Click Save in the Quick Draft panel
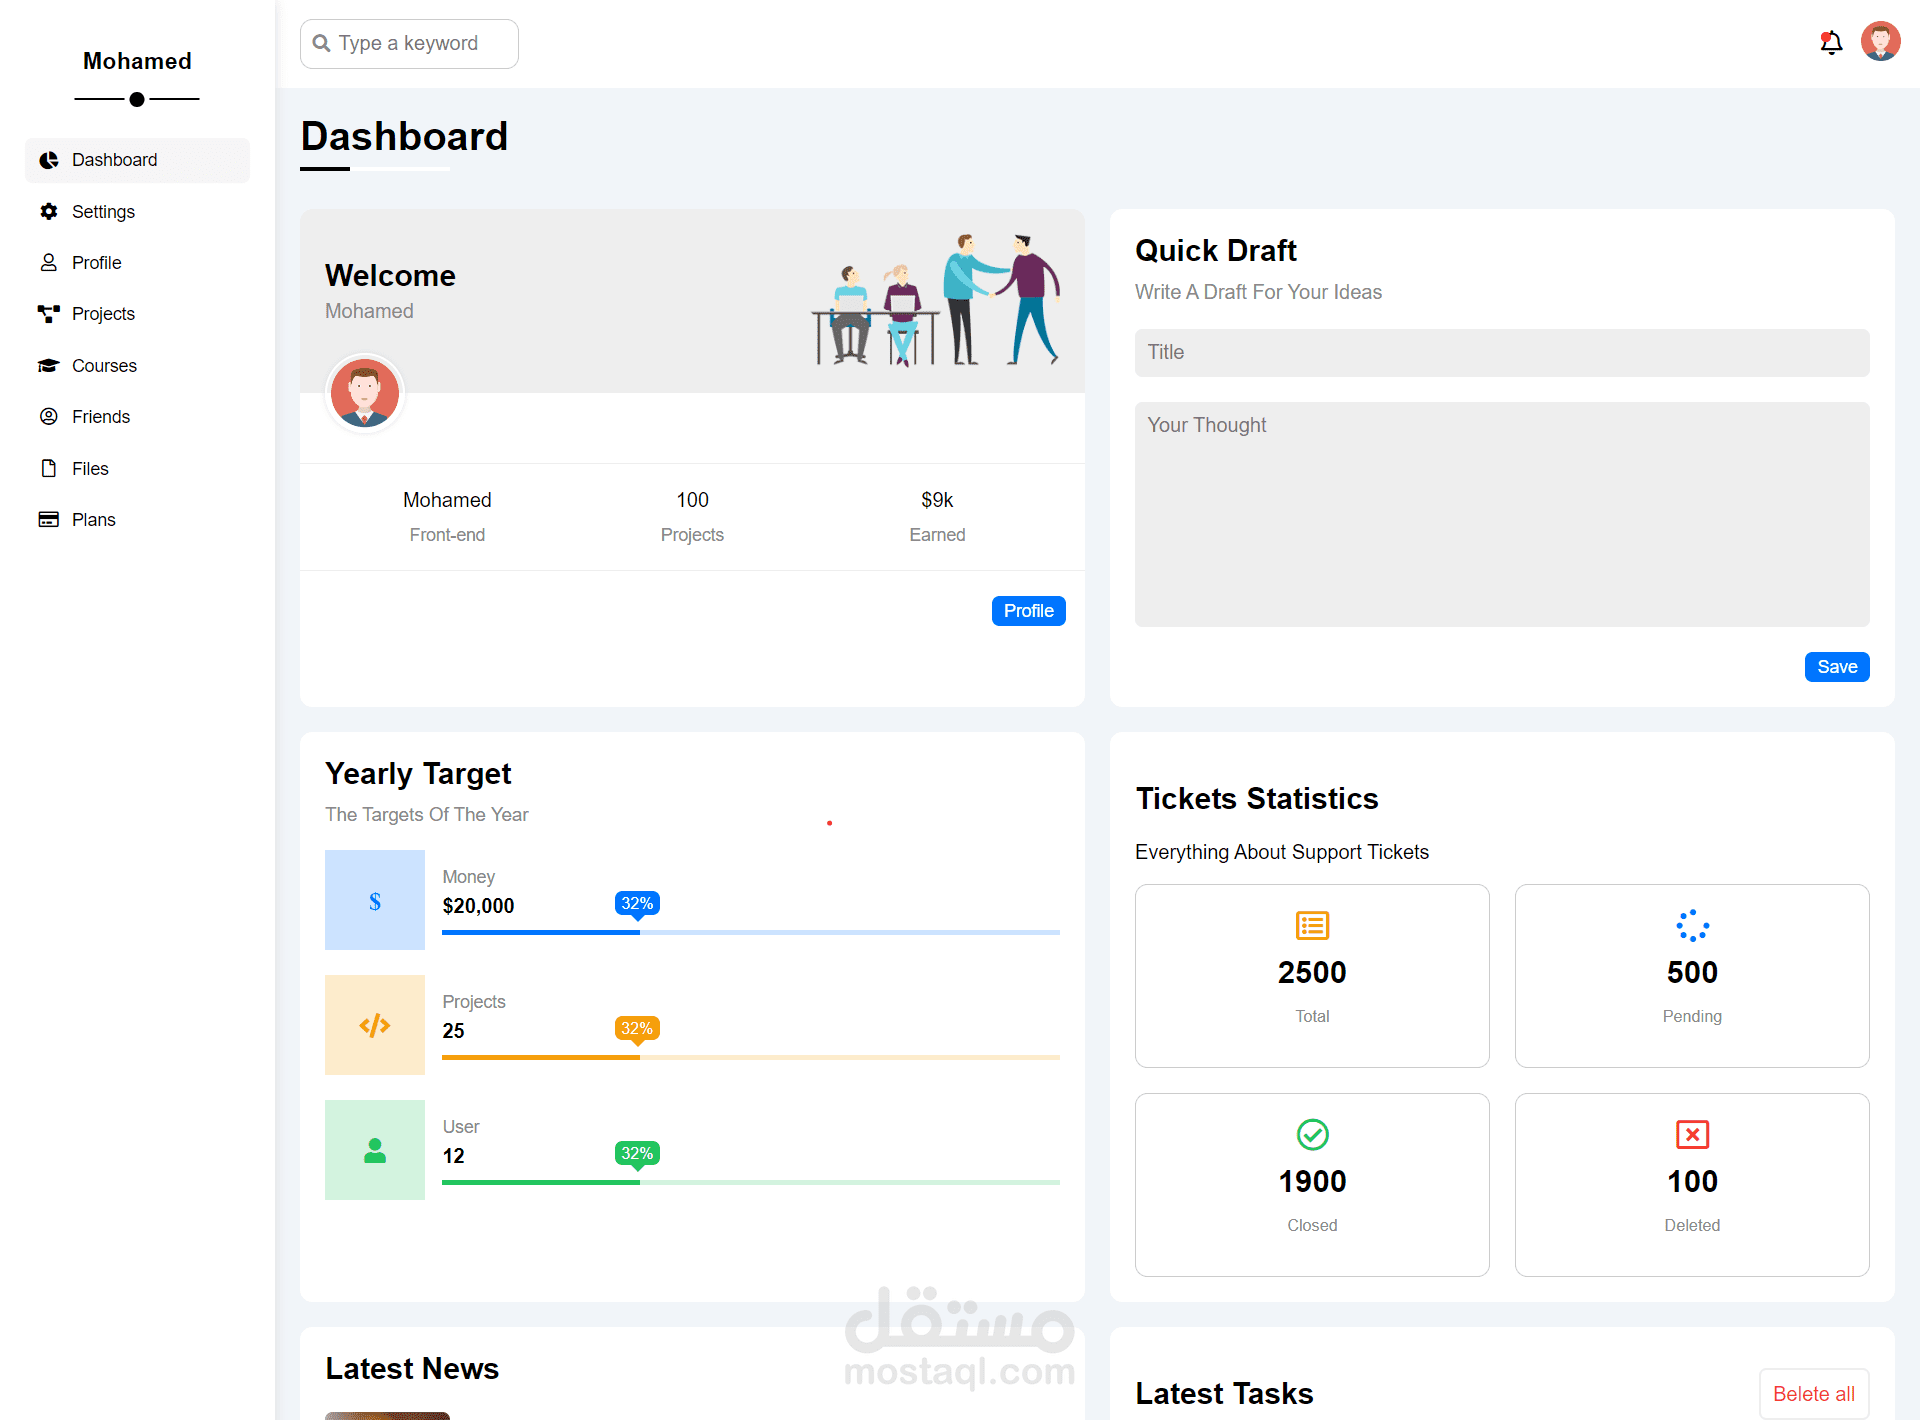 click(1837, 666)
